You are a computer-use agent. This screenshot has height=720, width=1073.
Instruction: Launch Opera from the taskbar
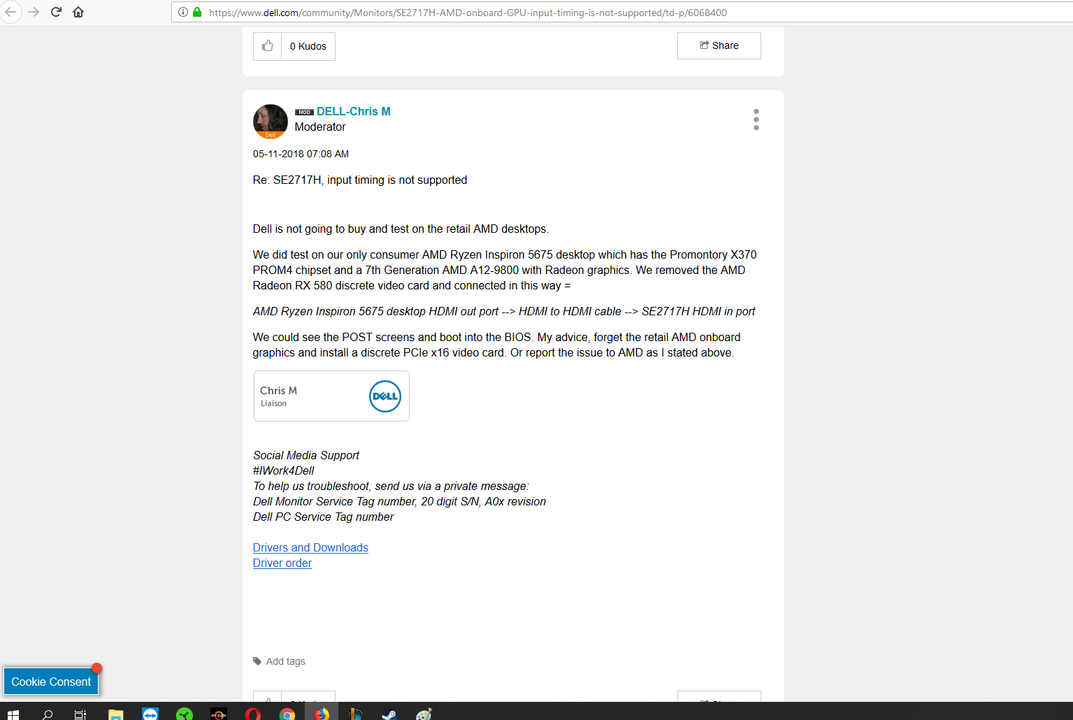click(253, 714)
